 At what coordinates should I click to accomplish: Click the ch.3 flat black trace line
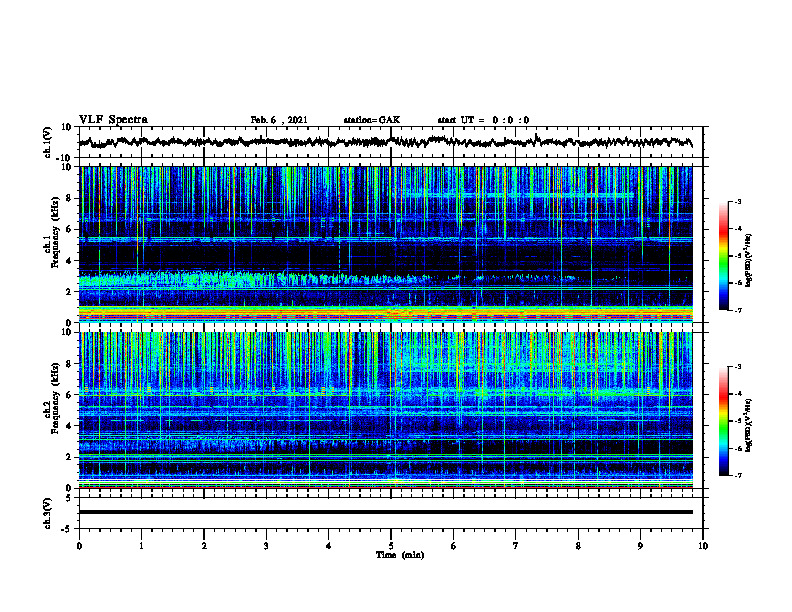[x=386, y=512]
